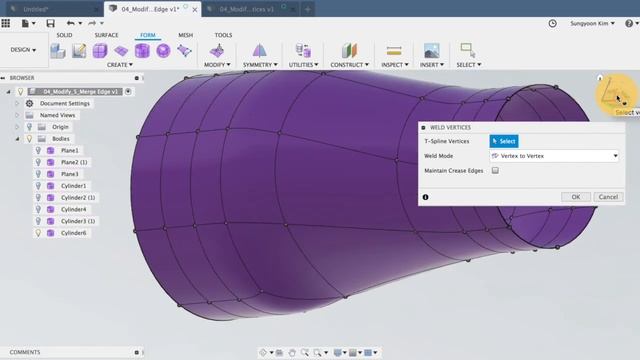Select the form Cylinder primitive icon

pos(142,51)
